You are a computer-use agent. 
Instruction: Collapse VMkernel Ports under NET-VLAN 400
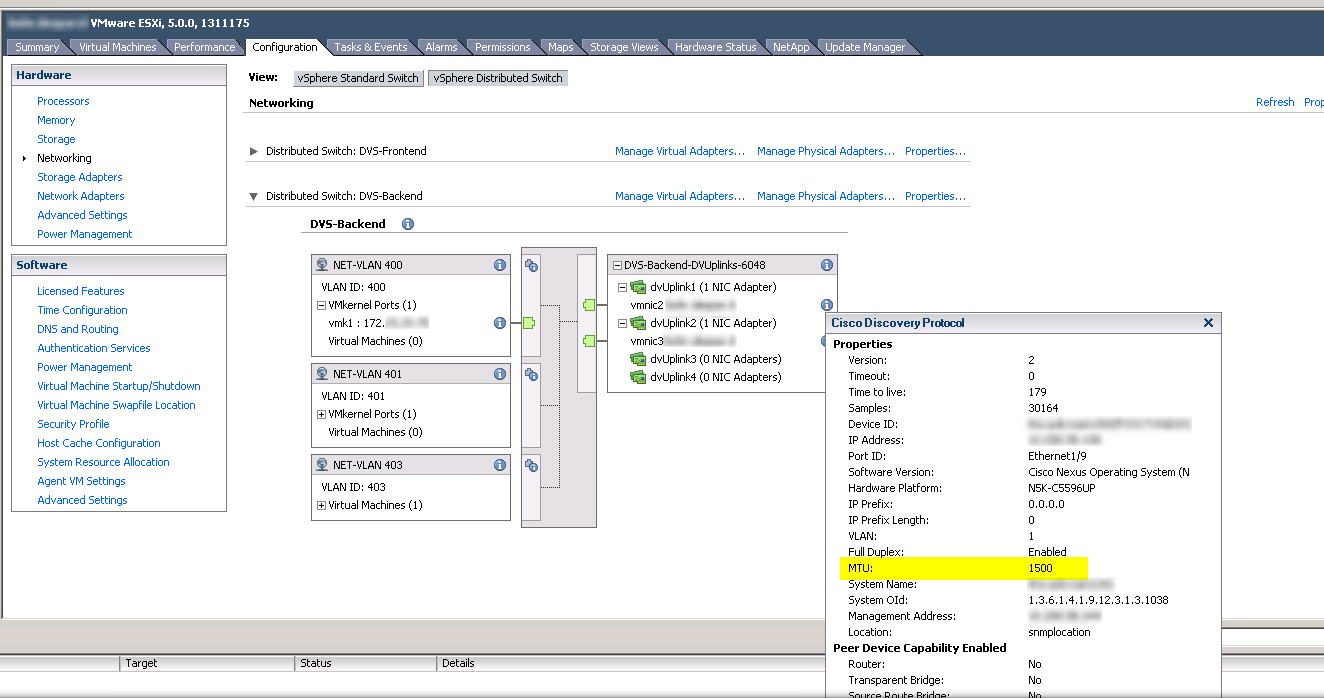(321, 305)
